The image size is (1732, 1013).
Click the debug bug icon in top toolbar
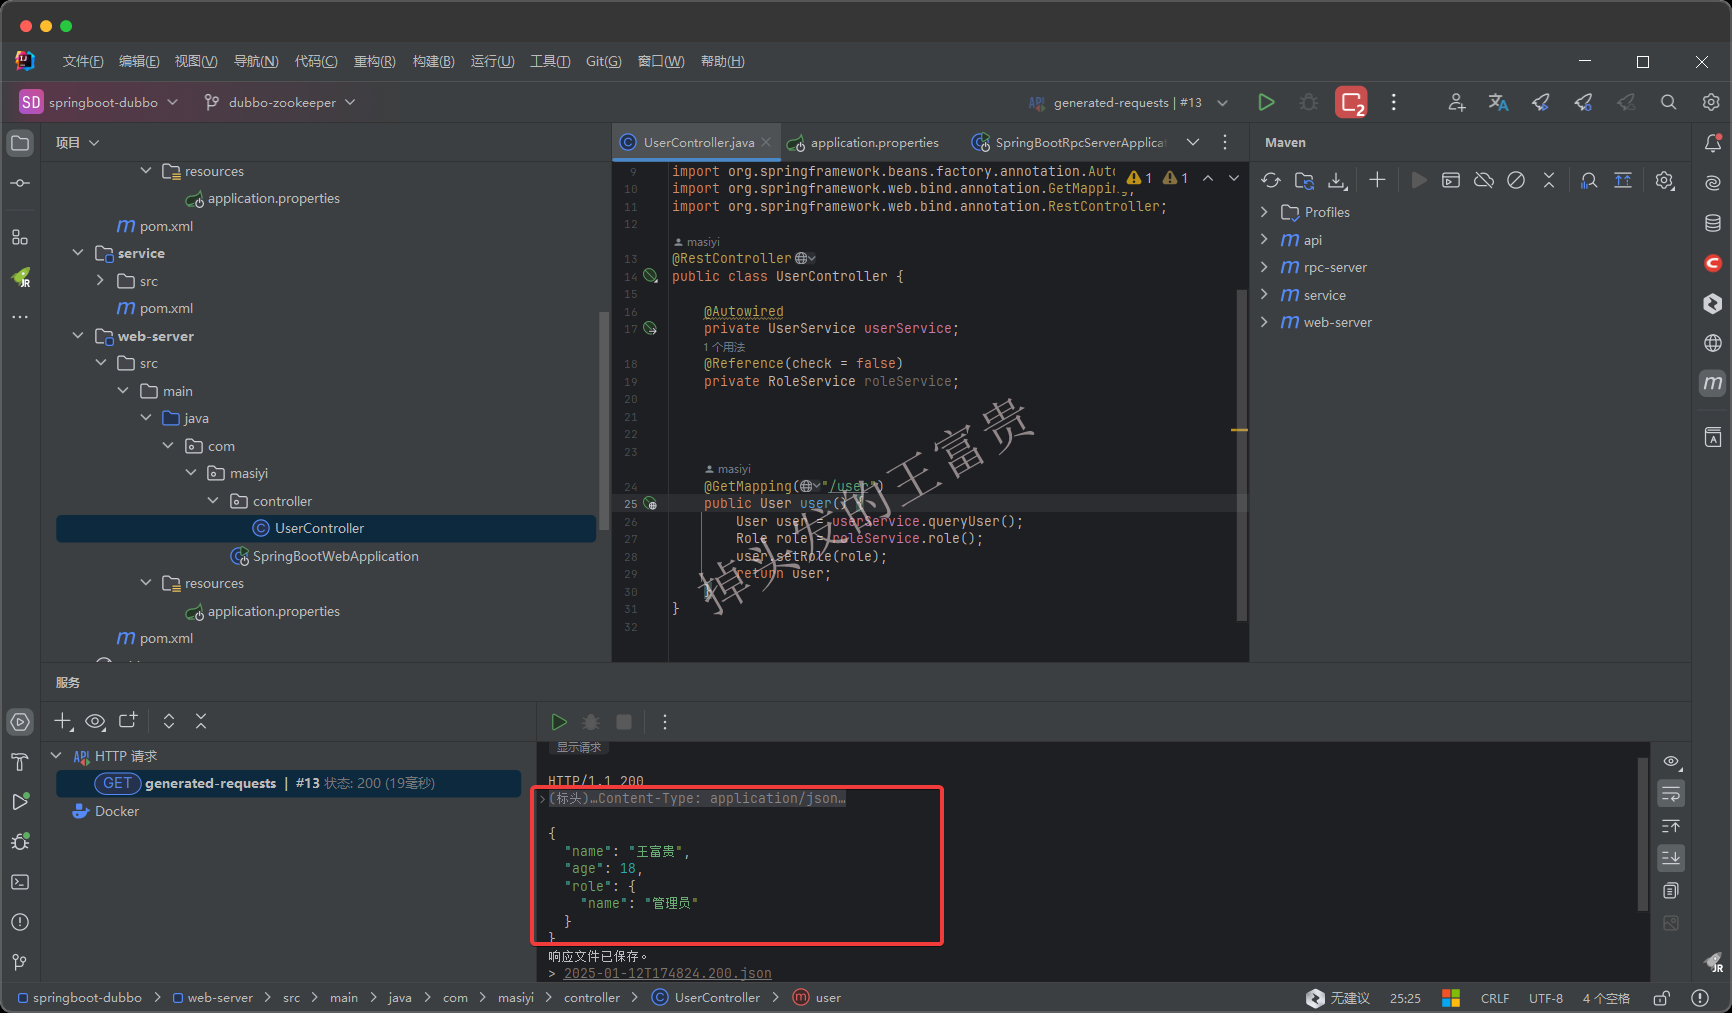point(1308,102)
